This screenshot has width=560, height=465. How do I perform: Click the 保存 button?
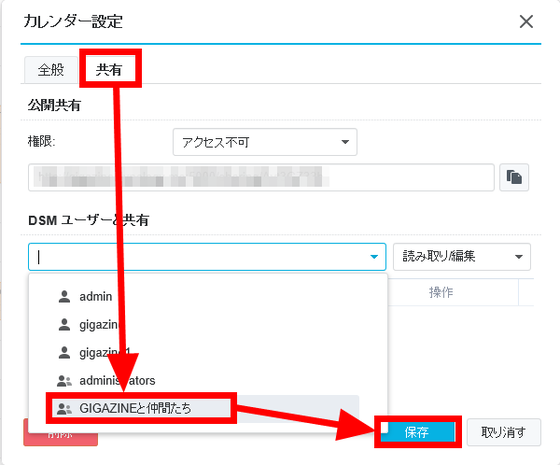tap(418, 432)
